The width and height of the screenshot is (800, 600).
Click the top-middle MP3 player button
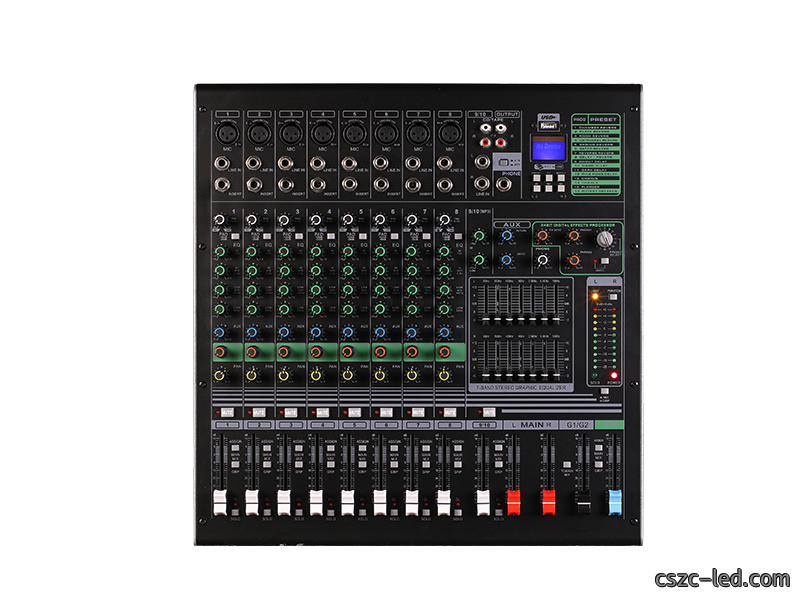click(x=549, y=178)
